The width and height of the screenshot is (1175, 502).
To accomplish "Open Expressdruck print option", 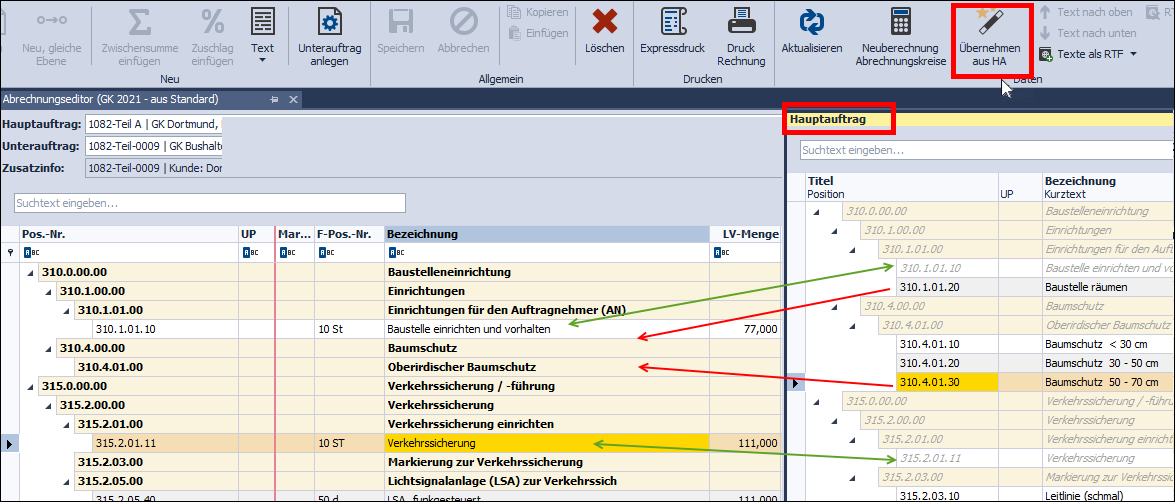I will pos(672,22).
